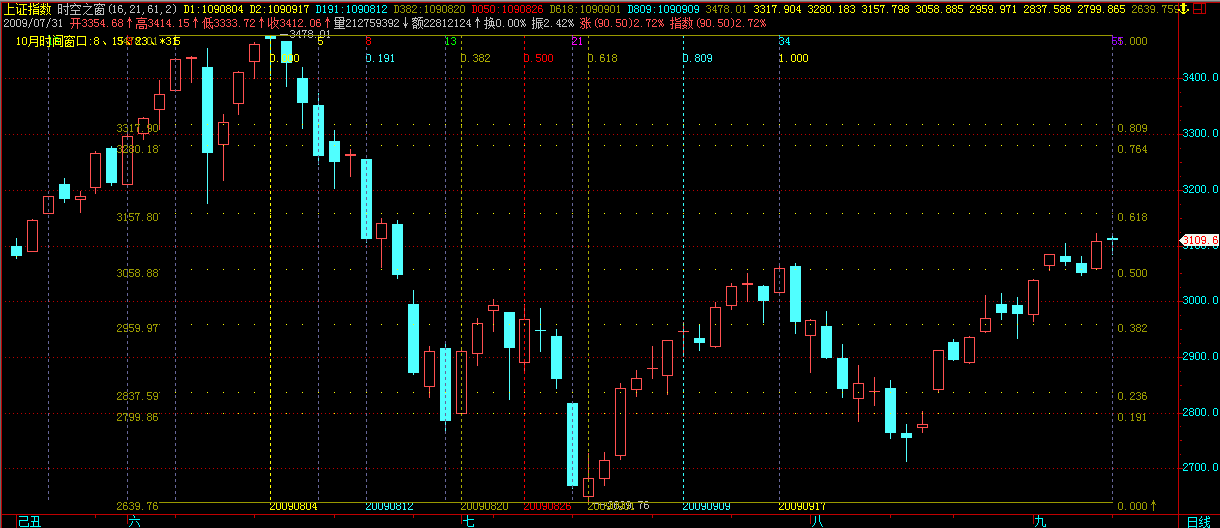Screen dimensions: 1220x528
Task: Select the red 20090826 date marker
Action: pos(548,507)
